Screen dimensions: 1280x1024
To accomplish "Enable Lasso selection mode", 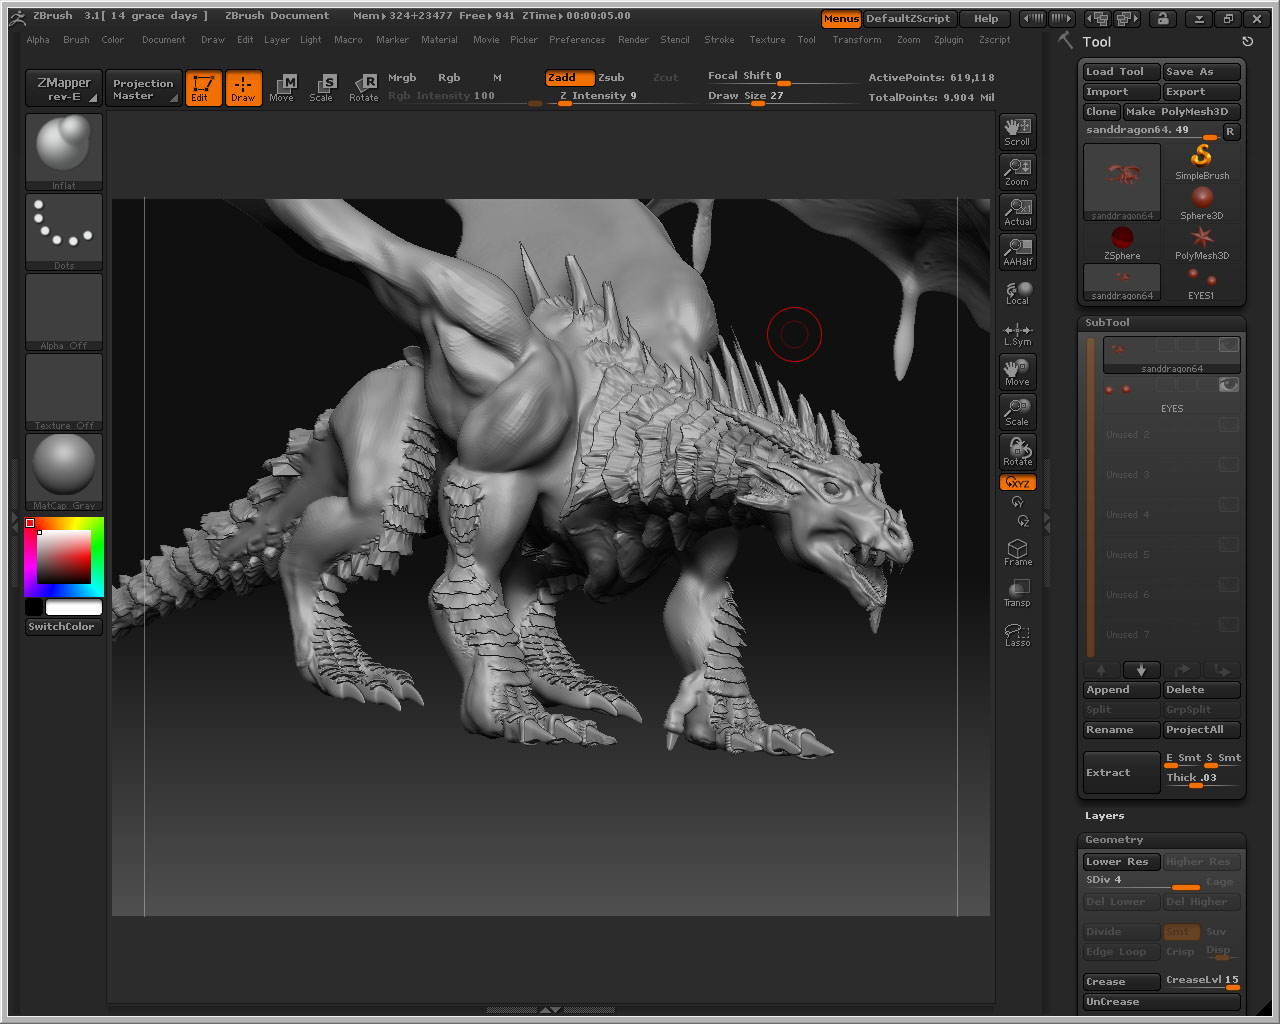I will (1017, 634).
